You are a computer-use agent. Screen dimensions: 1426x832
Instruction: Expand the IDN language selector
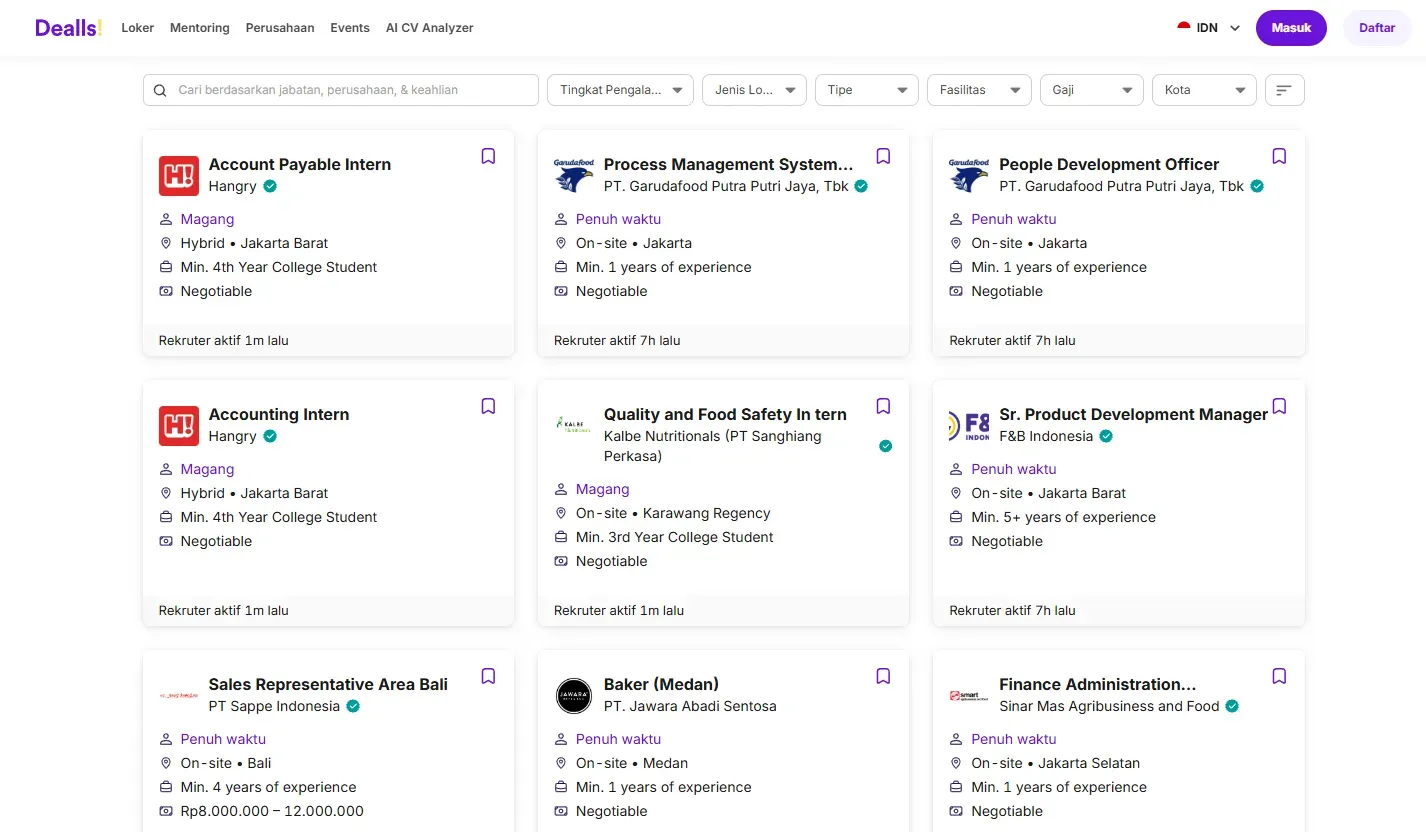tap(1209, 28)
